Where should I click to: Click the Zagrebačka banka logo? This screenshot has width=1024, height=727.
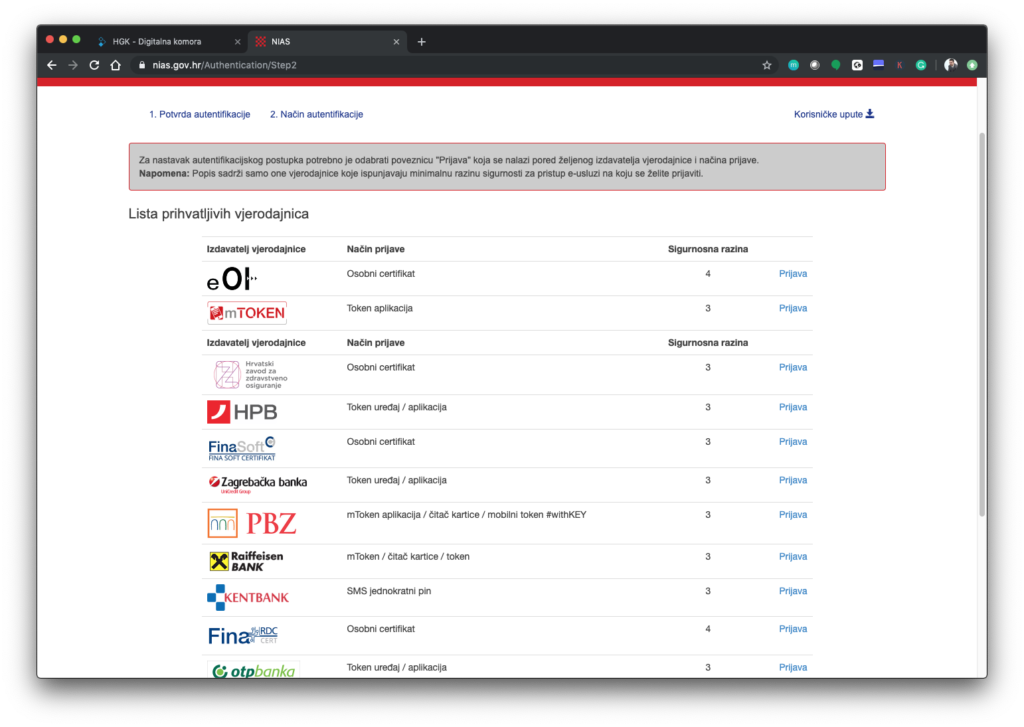(257, 482)
